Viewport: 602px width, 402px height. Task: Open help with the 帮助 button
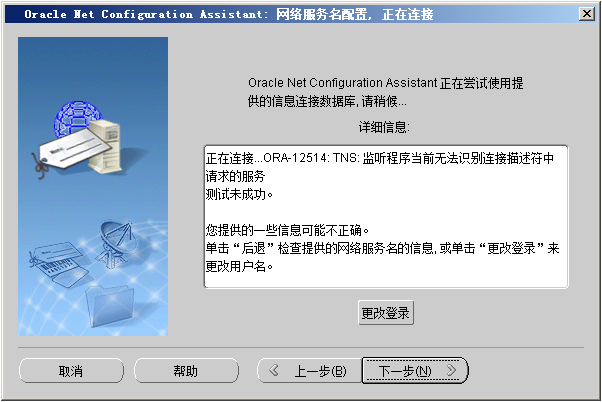(186, 371)
